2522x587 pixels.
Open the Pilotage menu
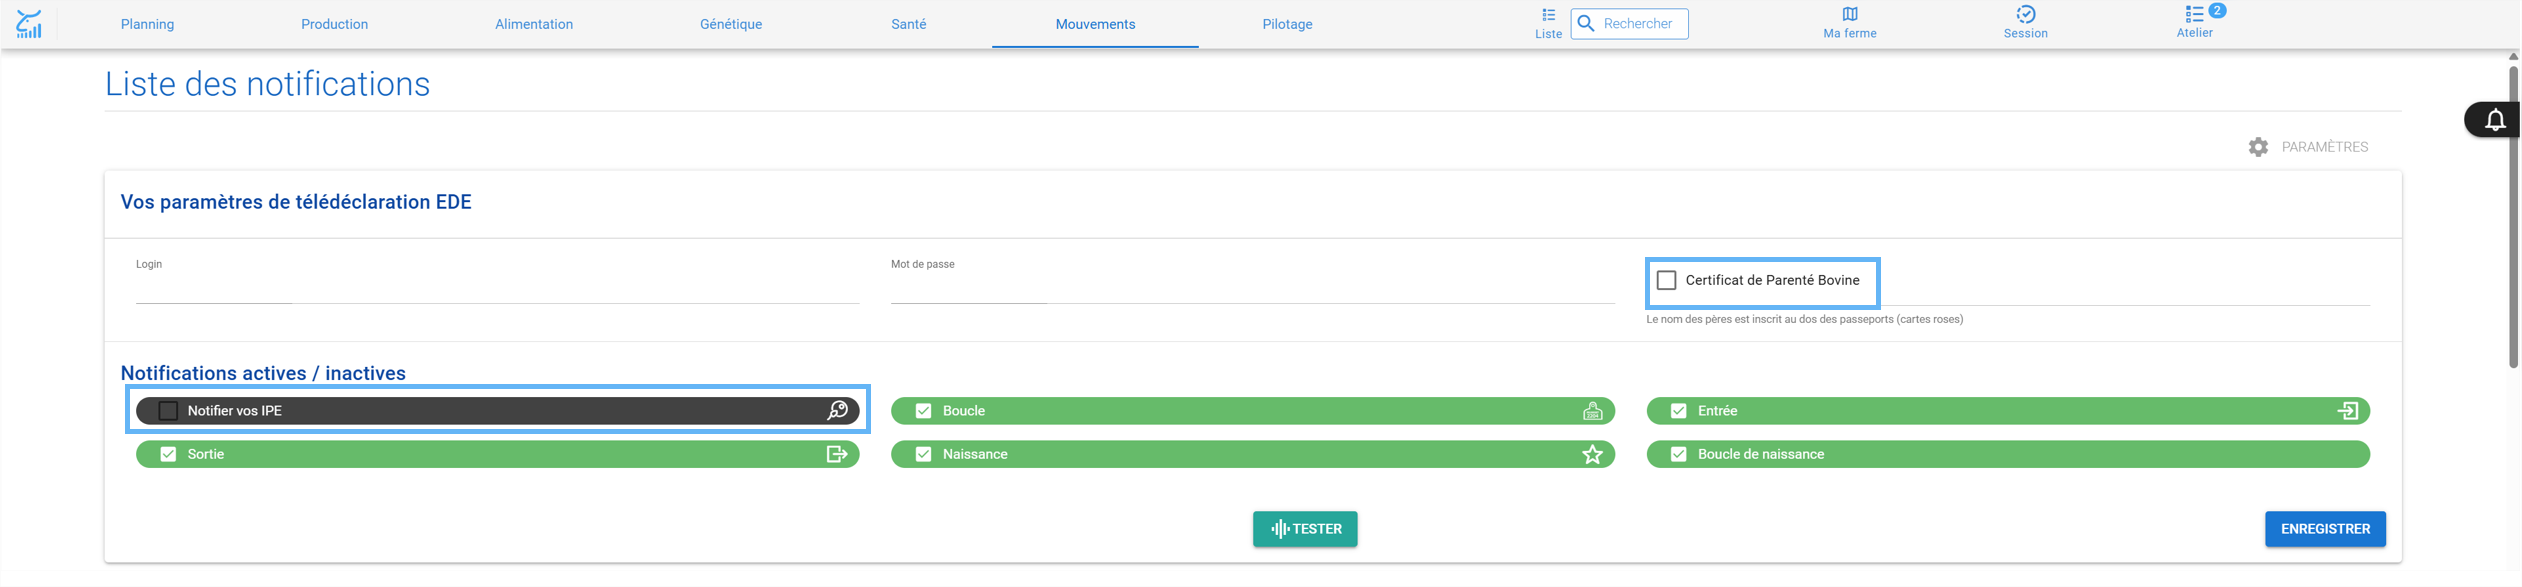1287,24
